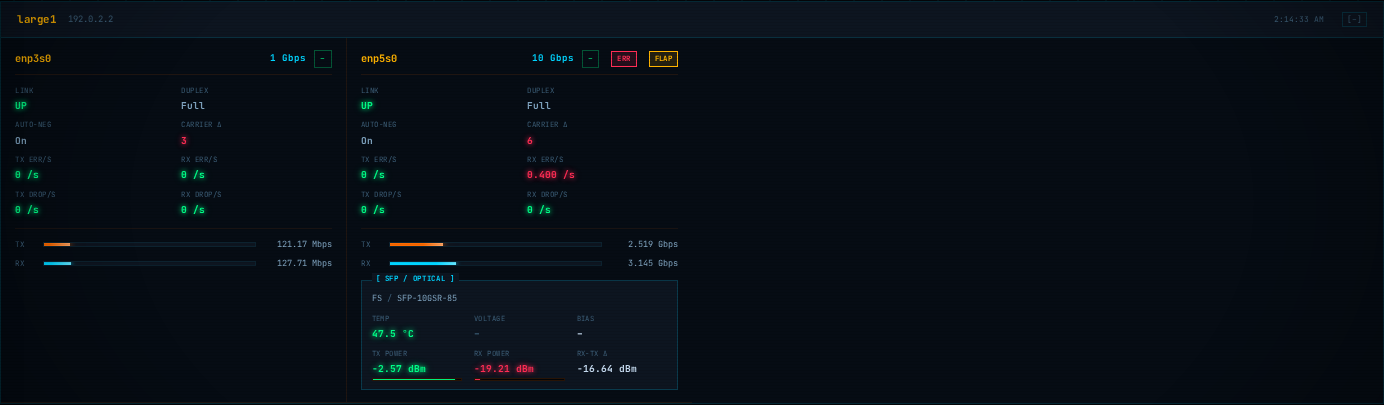
Task: Click the -19.21 dBm RX power reading
Action: [x=506, y=369]
